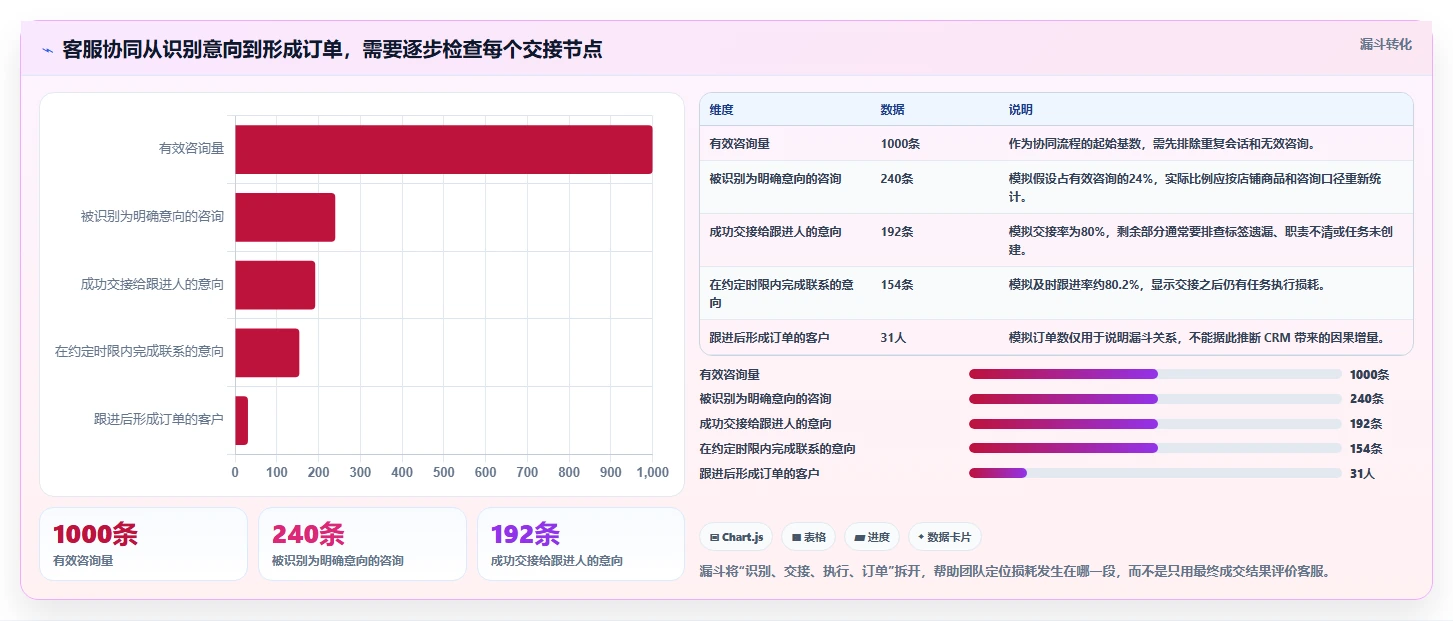Click the 在约定时限内完成联系的意向 progress bar
Viewport: 1453px width, 621px height.
pos(1155,449)
